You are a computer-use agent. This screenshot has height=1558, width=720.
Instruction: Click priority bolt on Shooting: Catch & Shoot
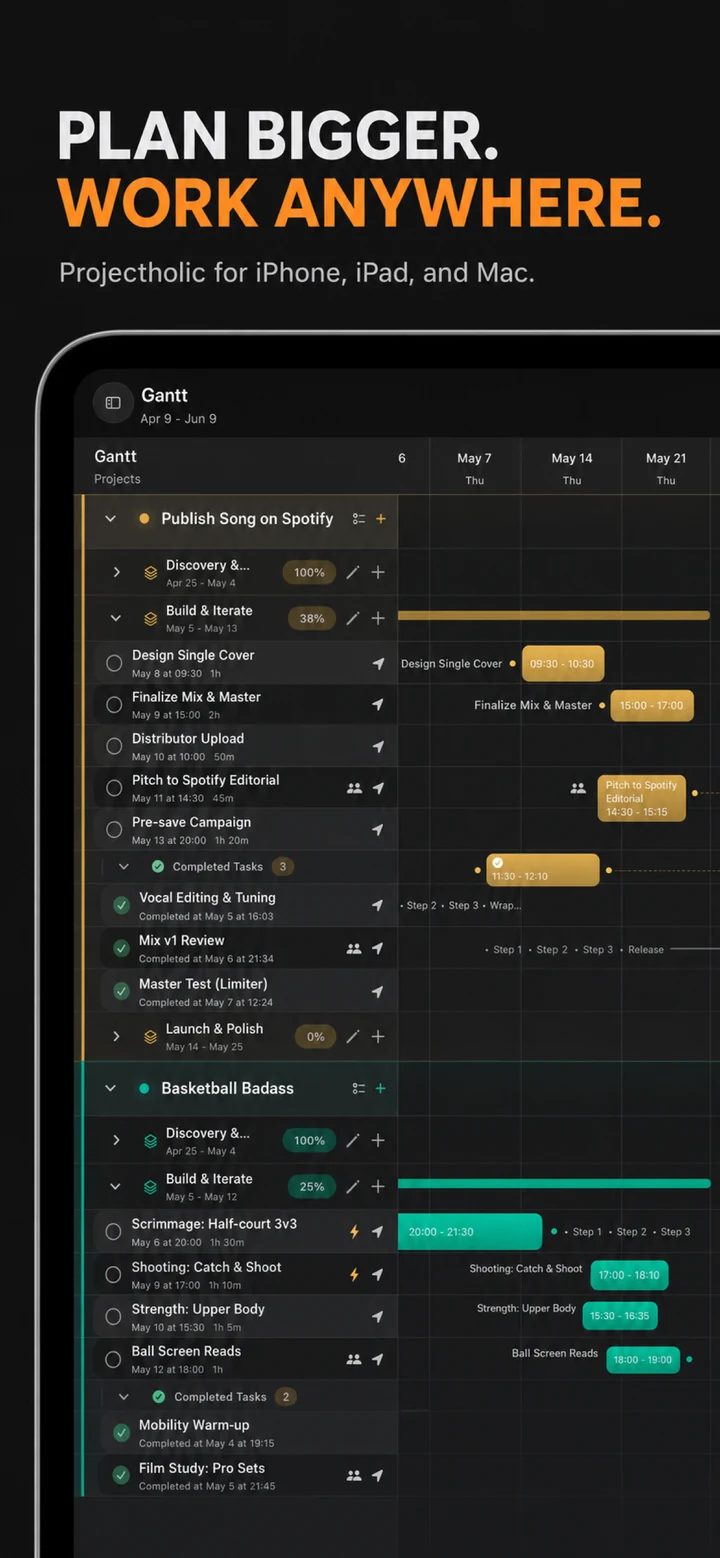(x=354, y=1275)
